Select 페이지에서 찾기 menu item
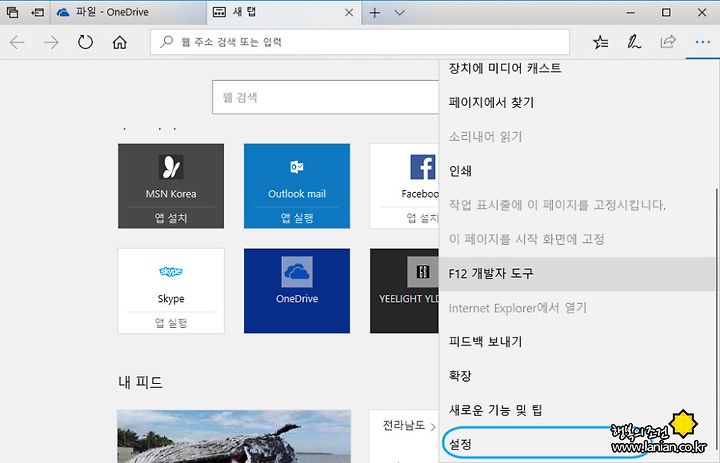 click(x=577, y=102)
